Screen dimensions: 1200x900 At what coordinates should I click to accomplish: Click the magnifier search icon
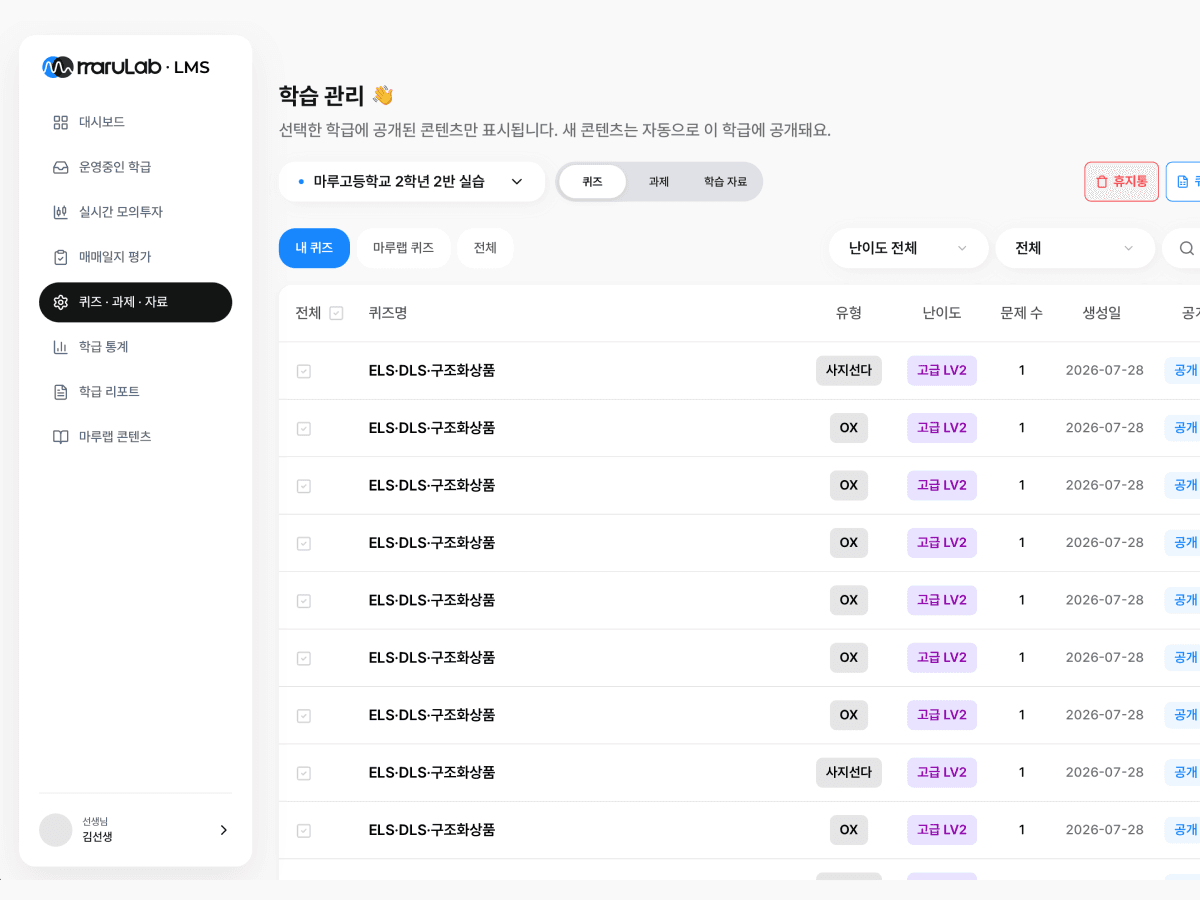1186,248
